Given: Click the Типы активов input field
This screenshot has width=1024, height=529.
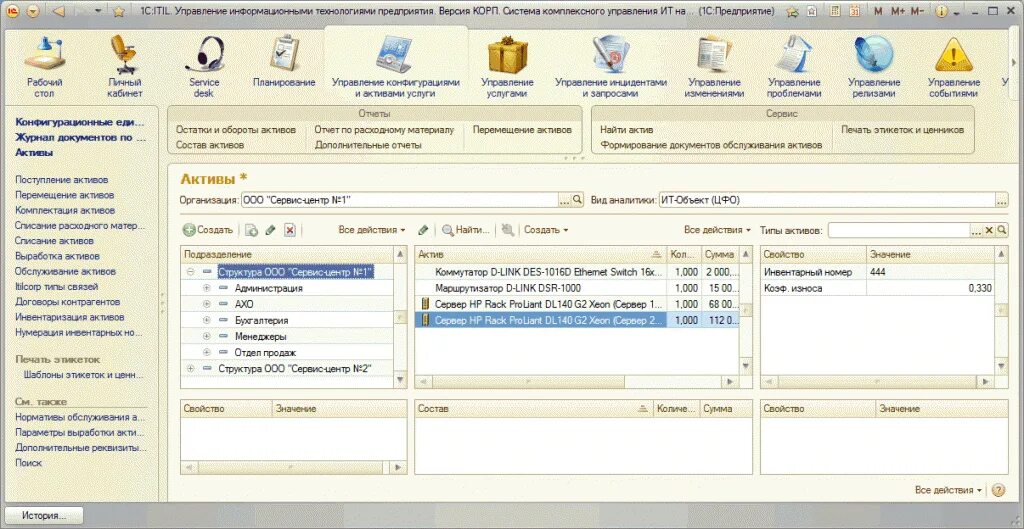Looking at the screenshot, I should point(899,231).
